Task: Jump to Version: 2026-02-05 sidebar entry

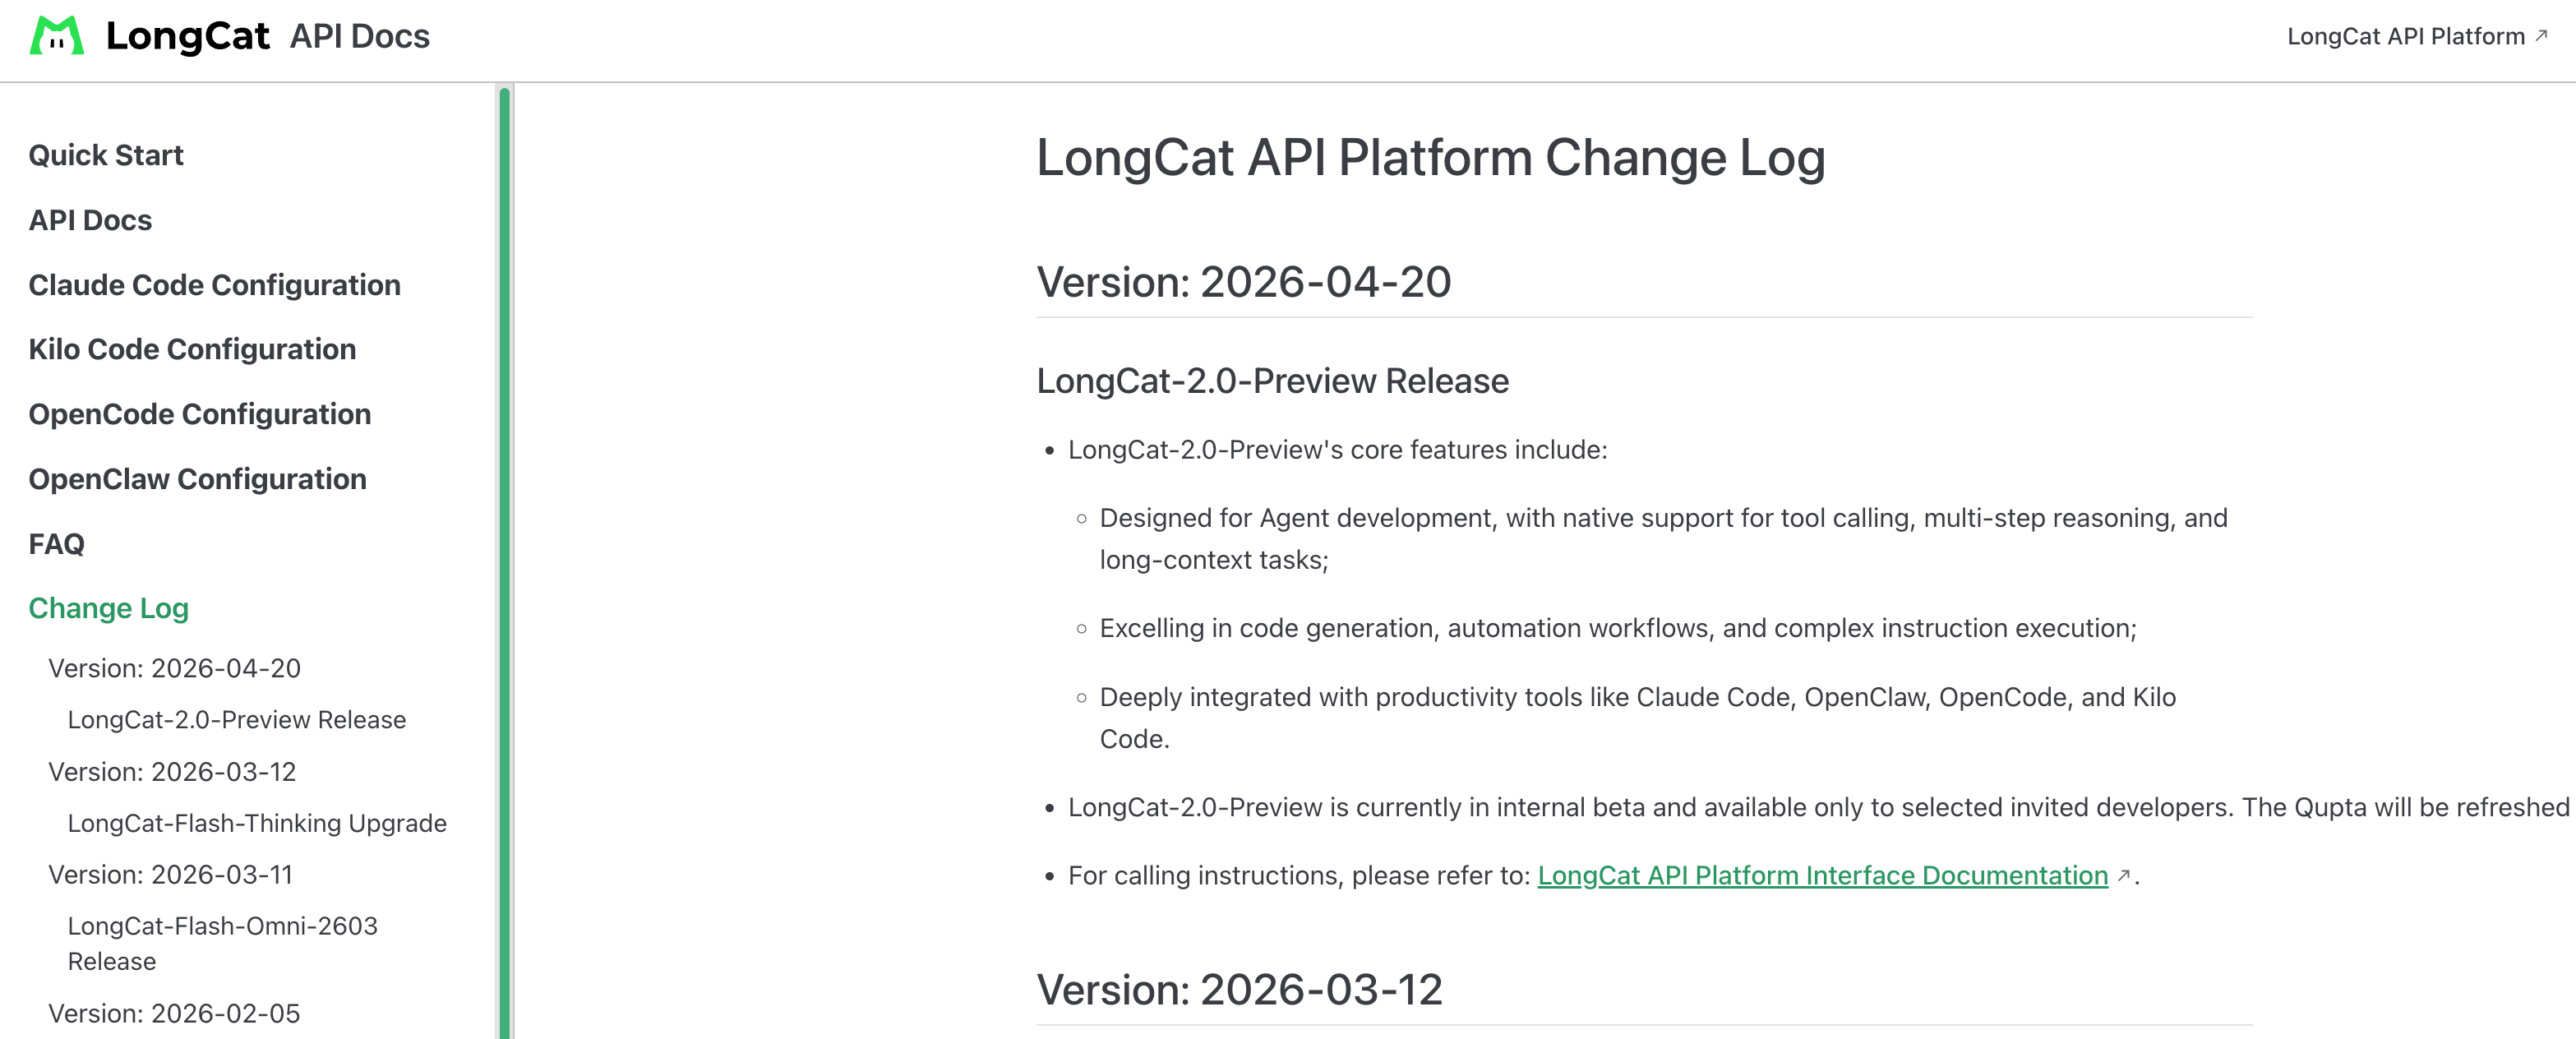Action: click(174, 1013)
